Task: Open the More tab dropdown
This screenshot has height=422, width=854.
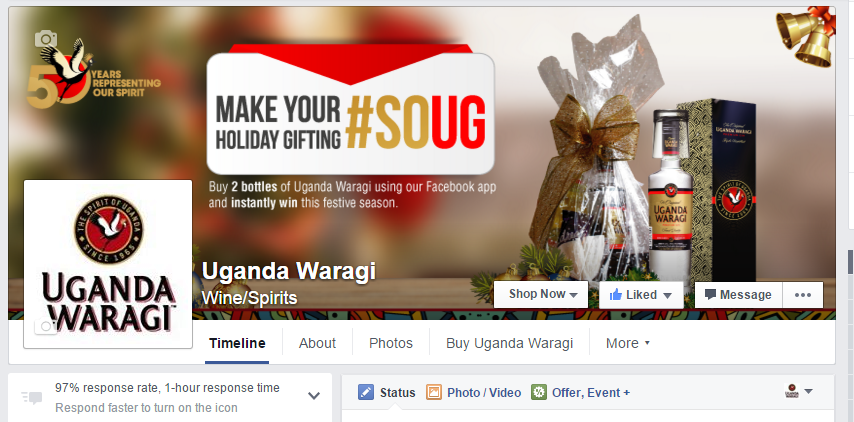Action: pos(628,343)
